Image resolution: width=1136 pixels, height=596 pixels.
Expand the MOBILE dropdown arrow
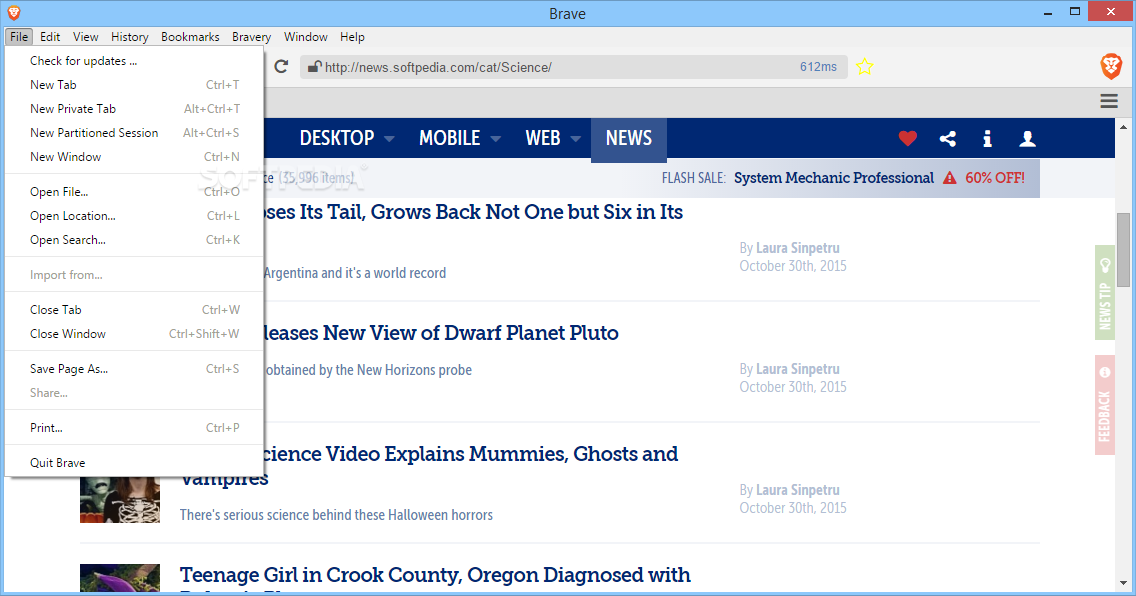pos(496,138)
